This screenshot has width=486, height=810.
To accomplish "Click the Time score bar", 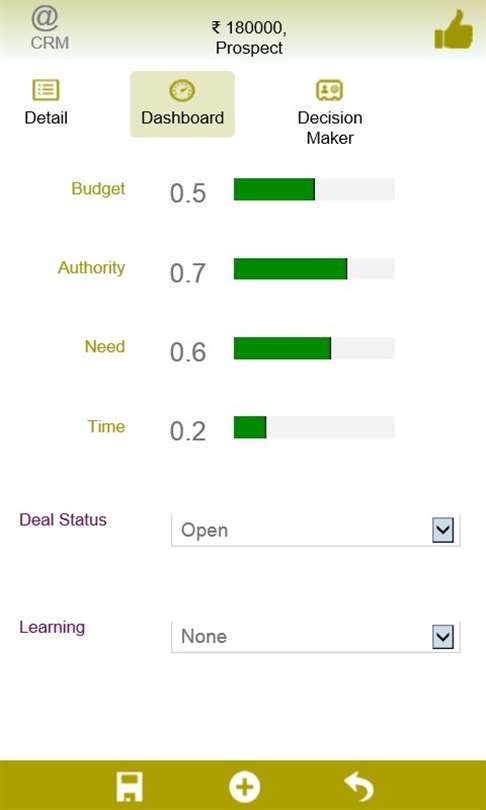I will click(314, 427).
